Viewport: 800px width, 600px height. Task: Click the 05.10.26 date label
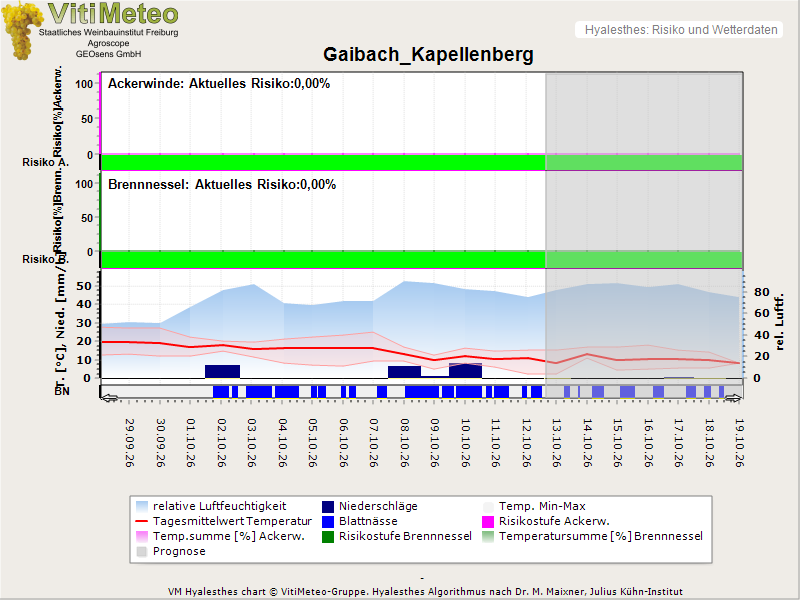pyautogui.click(x=313, y=443)
